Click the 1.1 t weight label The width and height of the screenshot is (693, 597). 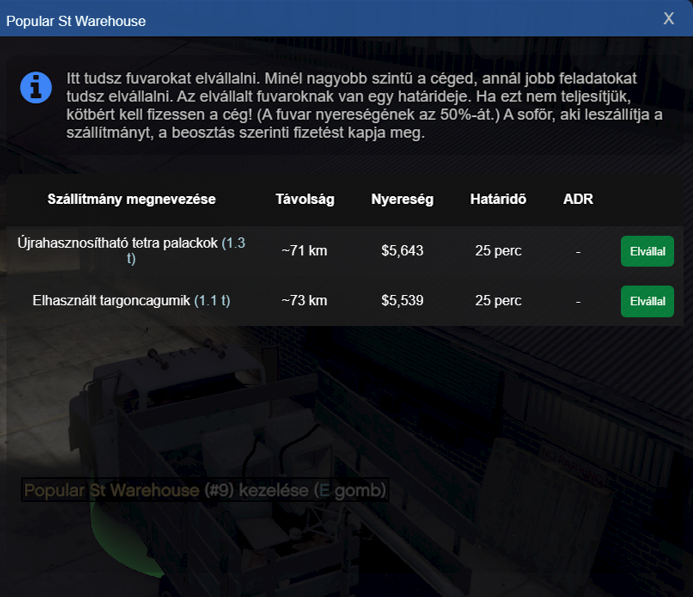click(x=212, y=300)
